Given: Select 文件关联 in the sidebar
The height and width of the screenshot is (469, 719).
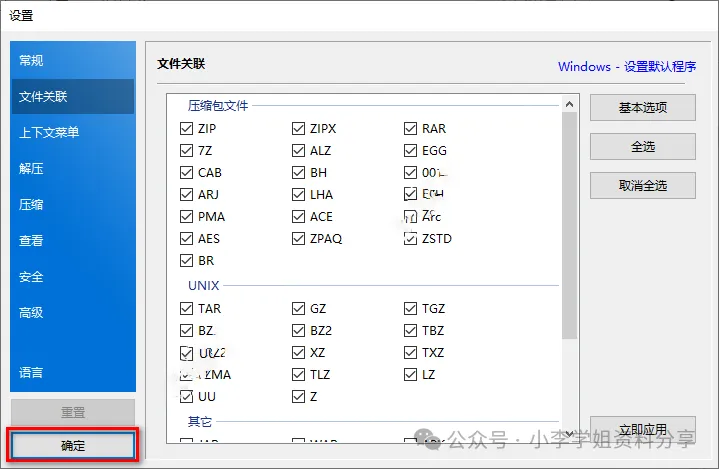Looking at the screenshot, I should (73, 97).
